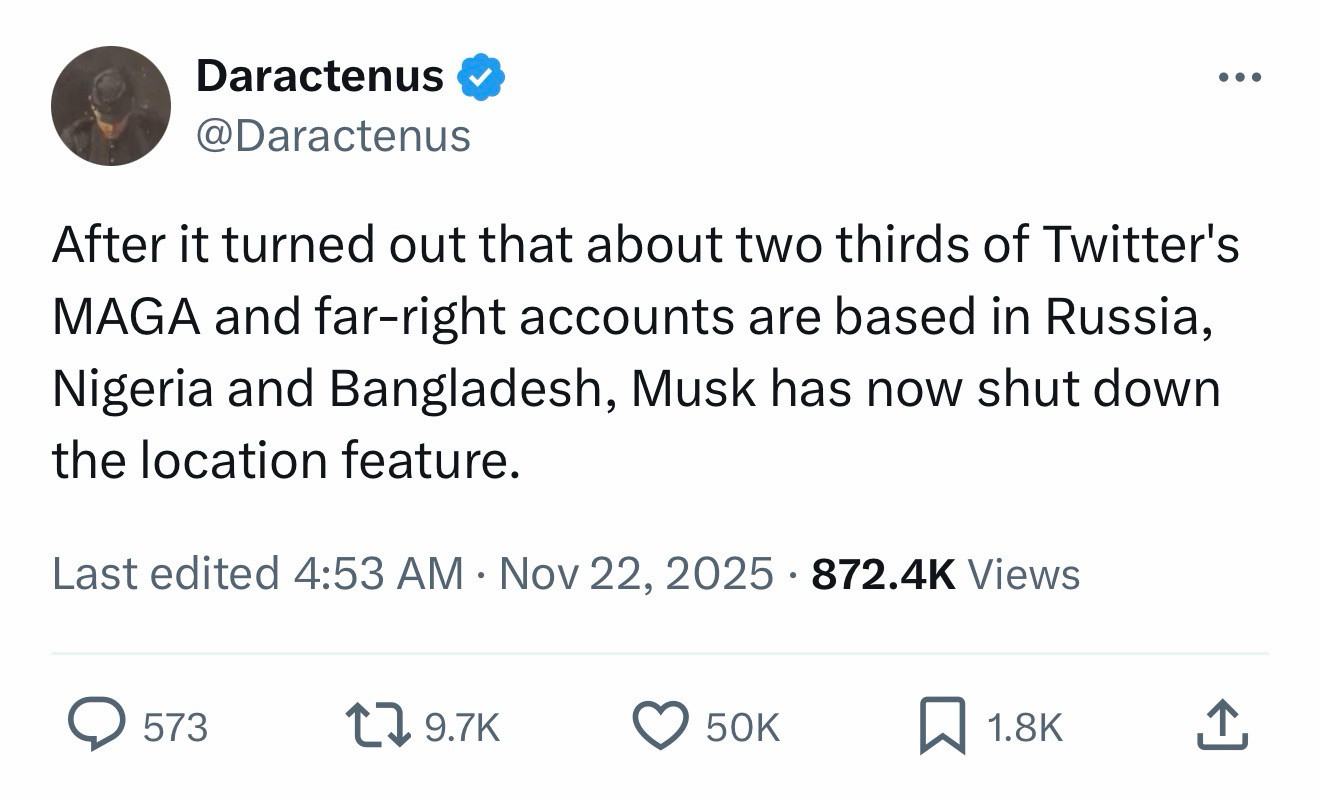Click the word "Musk" in the tweet
The height and width of the screenshot is (798, 1320).
click(694, 388)
